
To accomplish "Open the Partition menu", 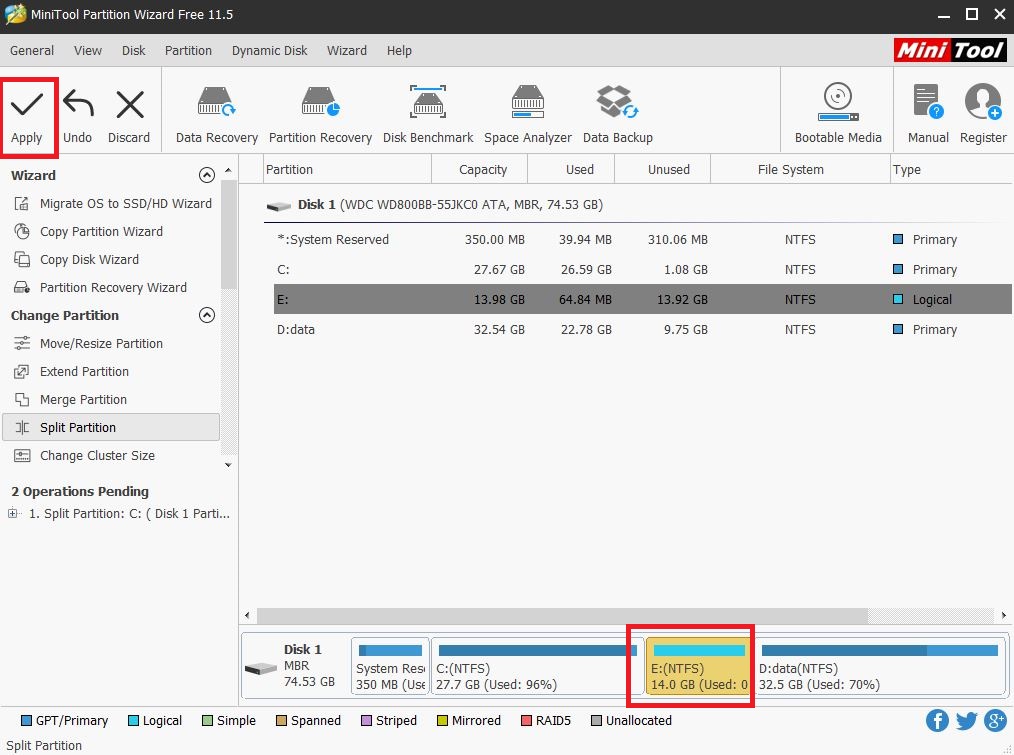I will [x=188, y=50].
